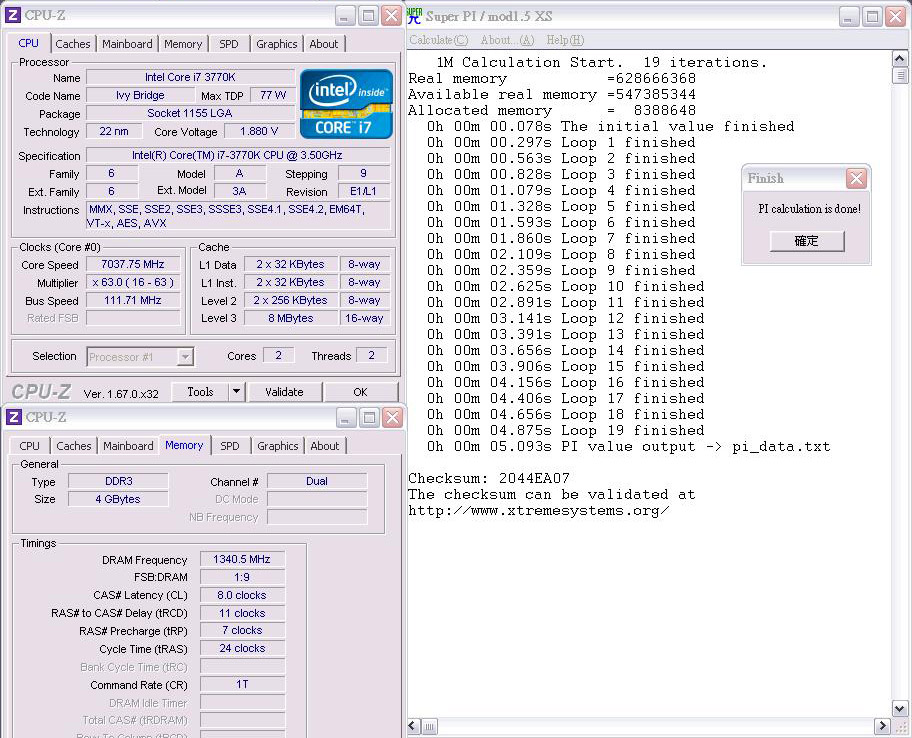Click OK button in CPU-Z
The width and height of the screenshot is (912, 738).
(361, 392)
